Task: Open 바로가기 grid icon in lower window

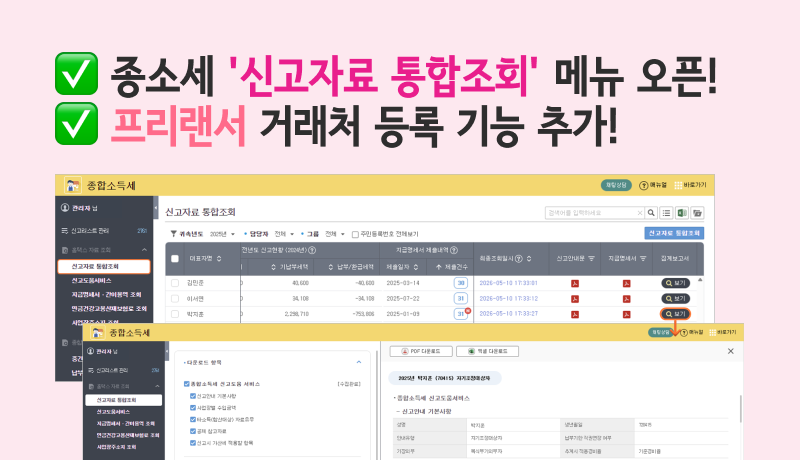Action: pyautogui.click(x=712, y=333)
